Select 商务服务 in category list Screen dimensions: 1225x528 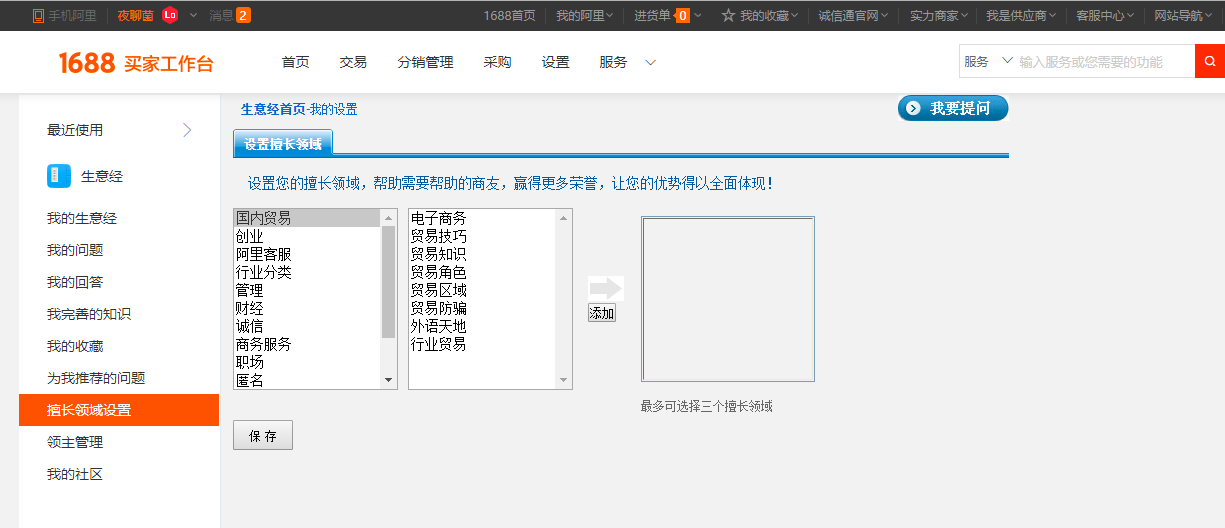tap(307, 344)
